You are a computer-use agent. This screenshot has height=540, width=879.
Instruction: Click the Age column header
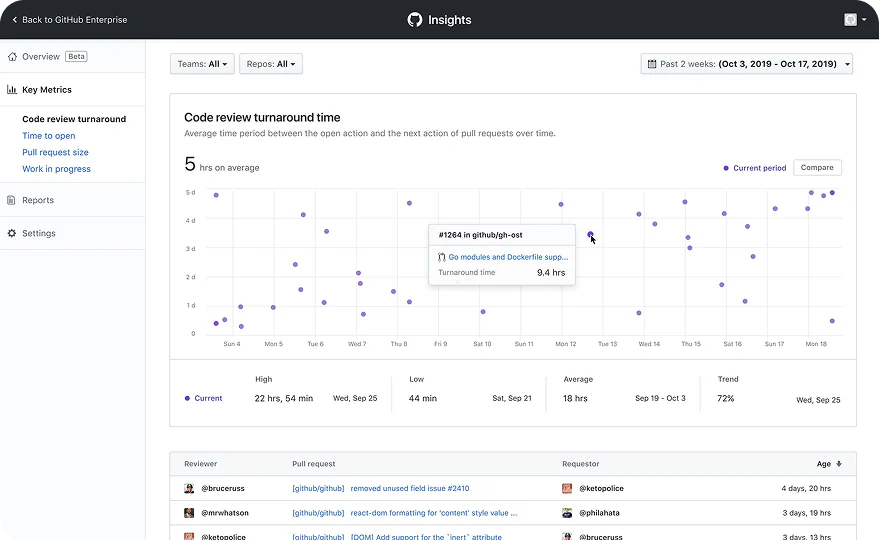pos(824,464)
